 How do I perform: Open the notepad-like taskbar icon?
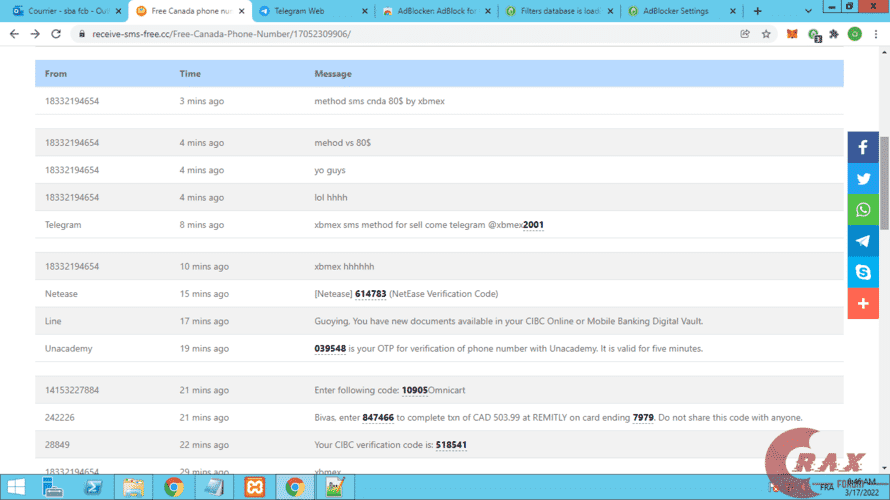(215, 487)
